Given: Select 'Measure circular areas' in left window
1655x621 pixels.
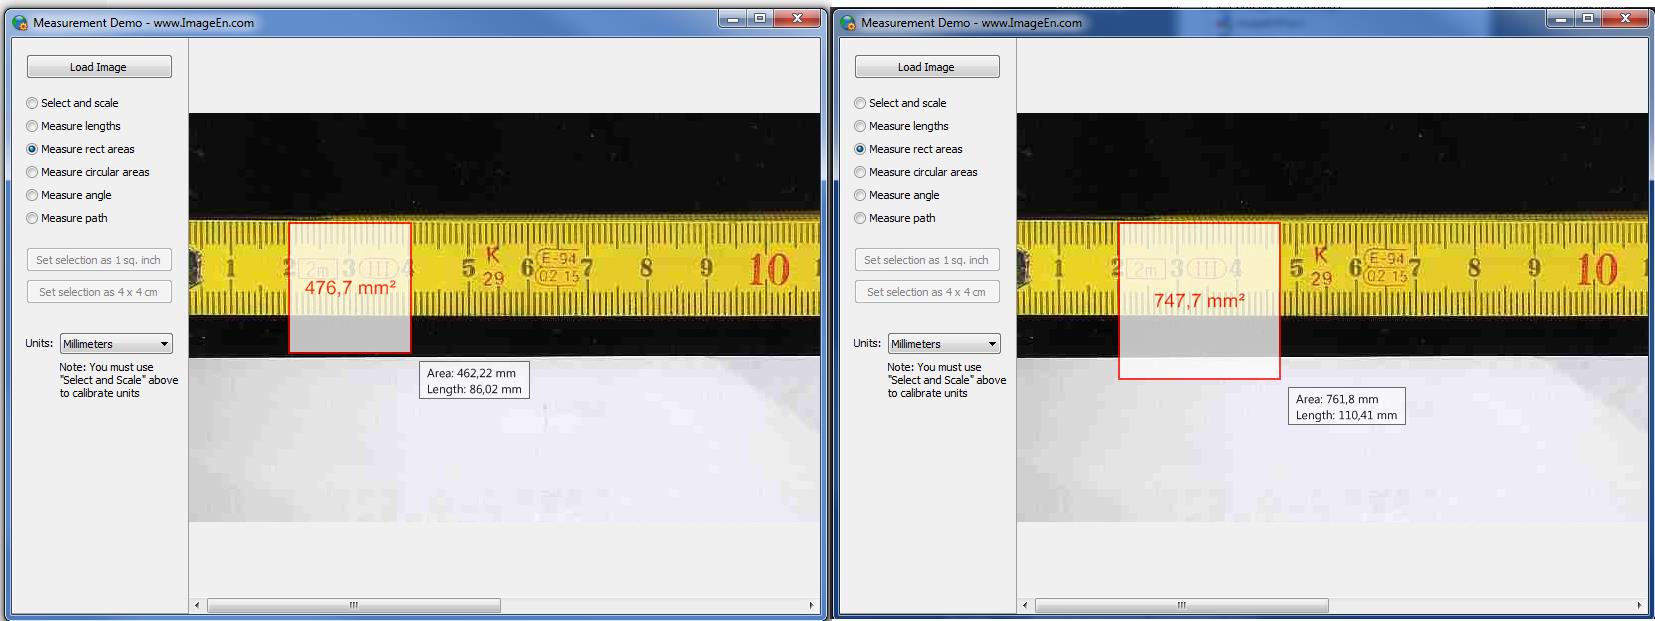Looking at the screenshot, I should pos(88,172).
